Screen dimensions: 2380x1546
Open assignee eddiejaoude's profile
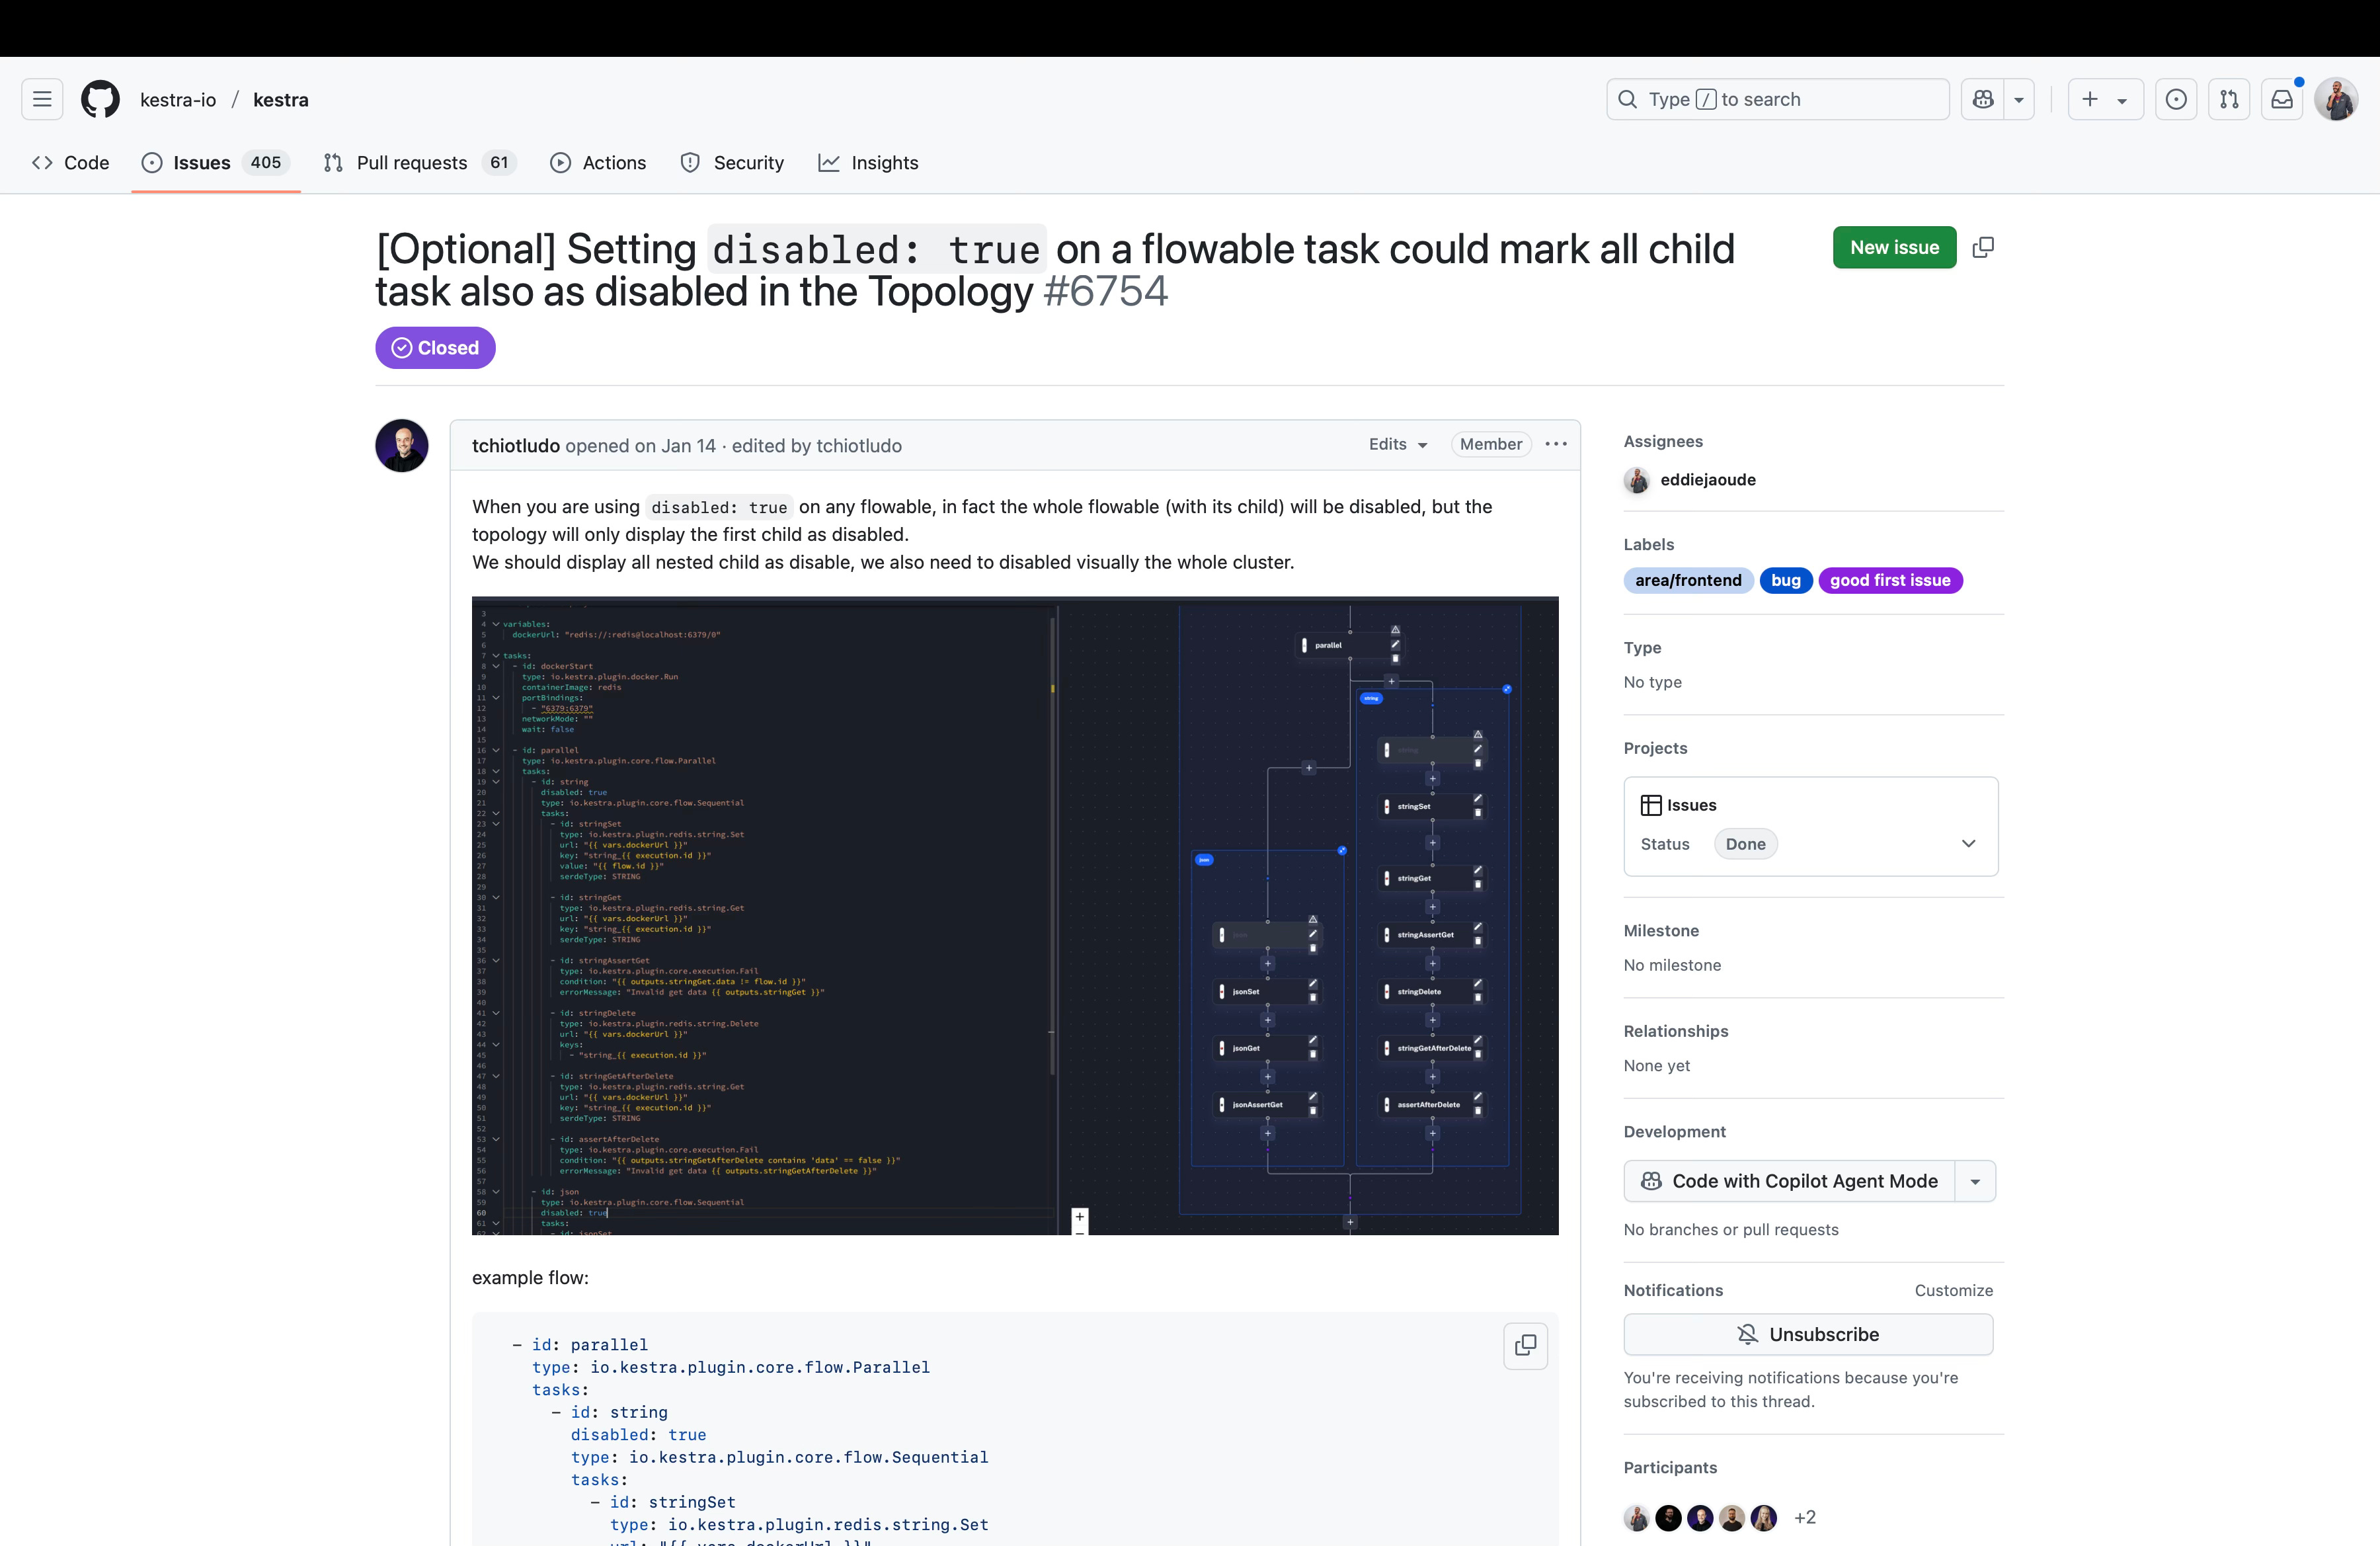click(x=1708, y=479)
